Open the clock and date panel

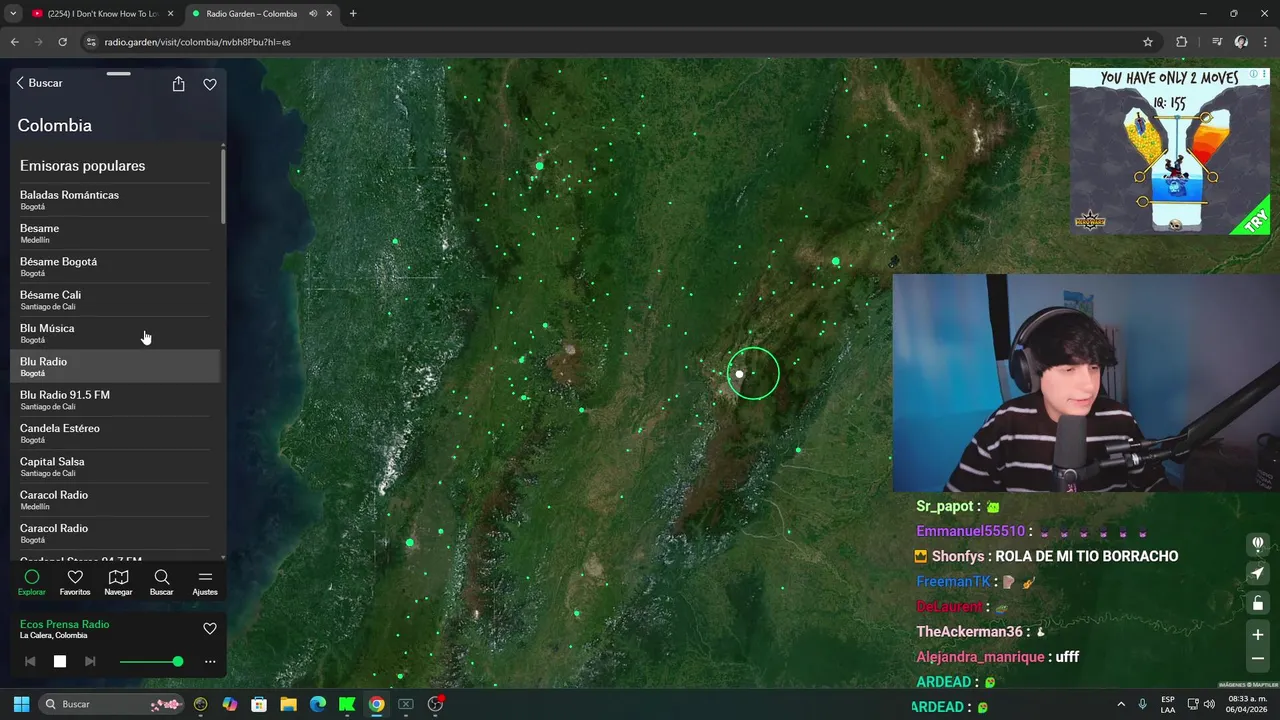point(1247,704)
